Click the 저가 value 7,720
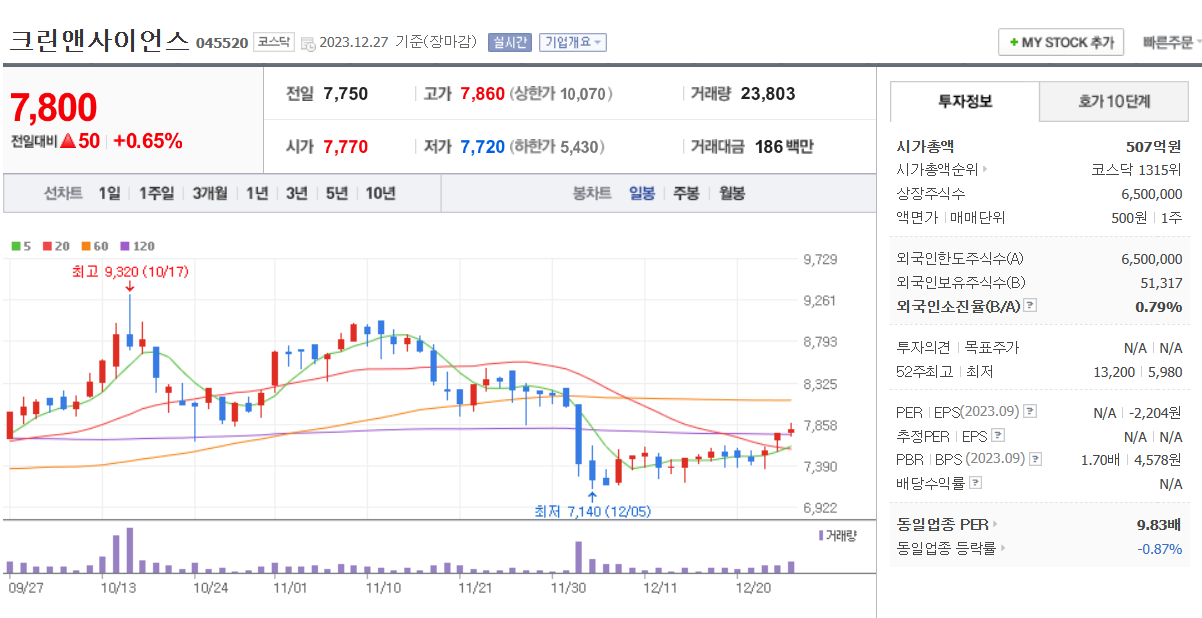Screen dimensions: 1202x618 (482, 147)
